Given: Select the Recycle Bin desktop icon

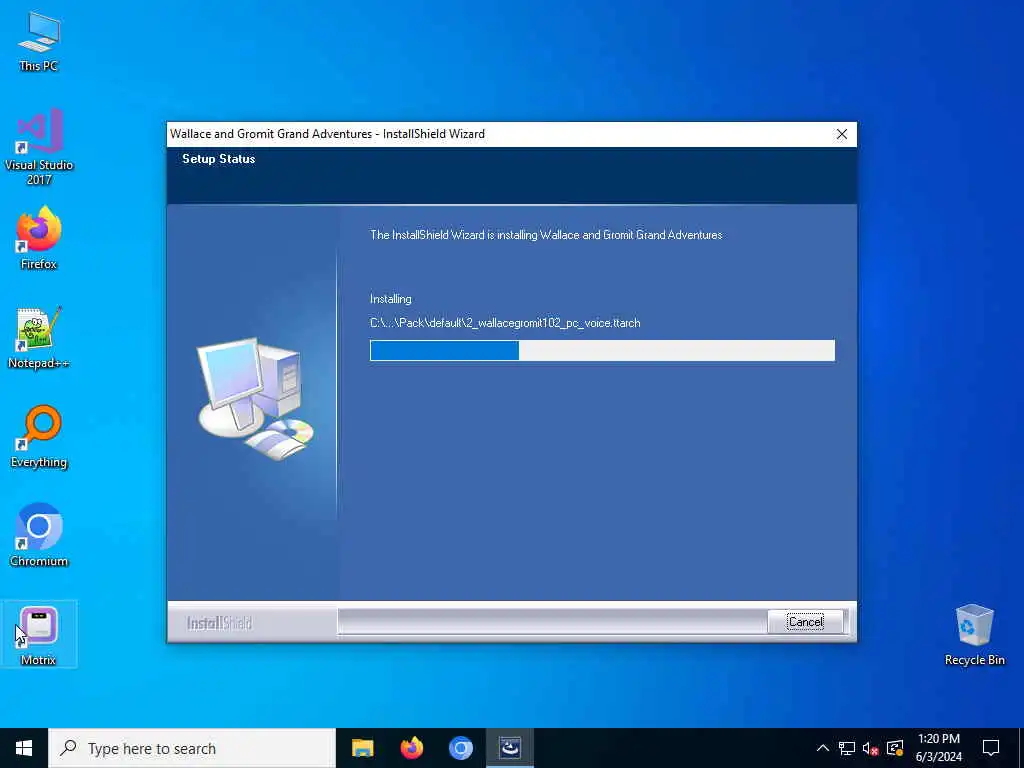Looking at the screenshot, I should 974,635.
